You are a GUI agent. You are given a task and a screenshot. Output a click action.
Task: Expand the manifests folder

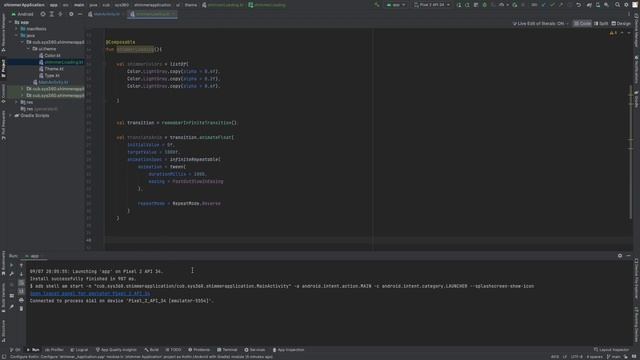[x=17, y=29]
